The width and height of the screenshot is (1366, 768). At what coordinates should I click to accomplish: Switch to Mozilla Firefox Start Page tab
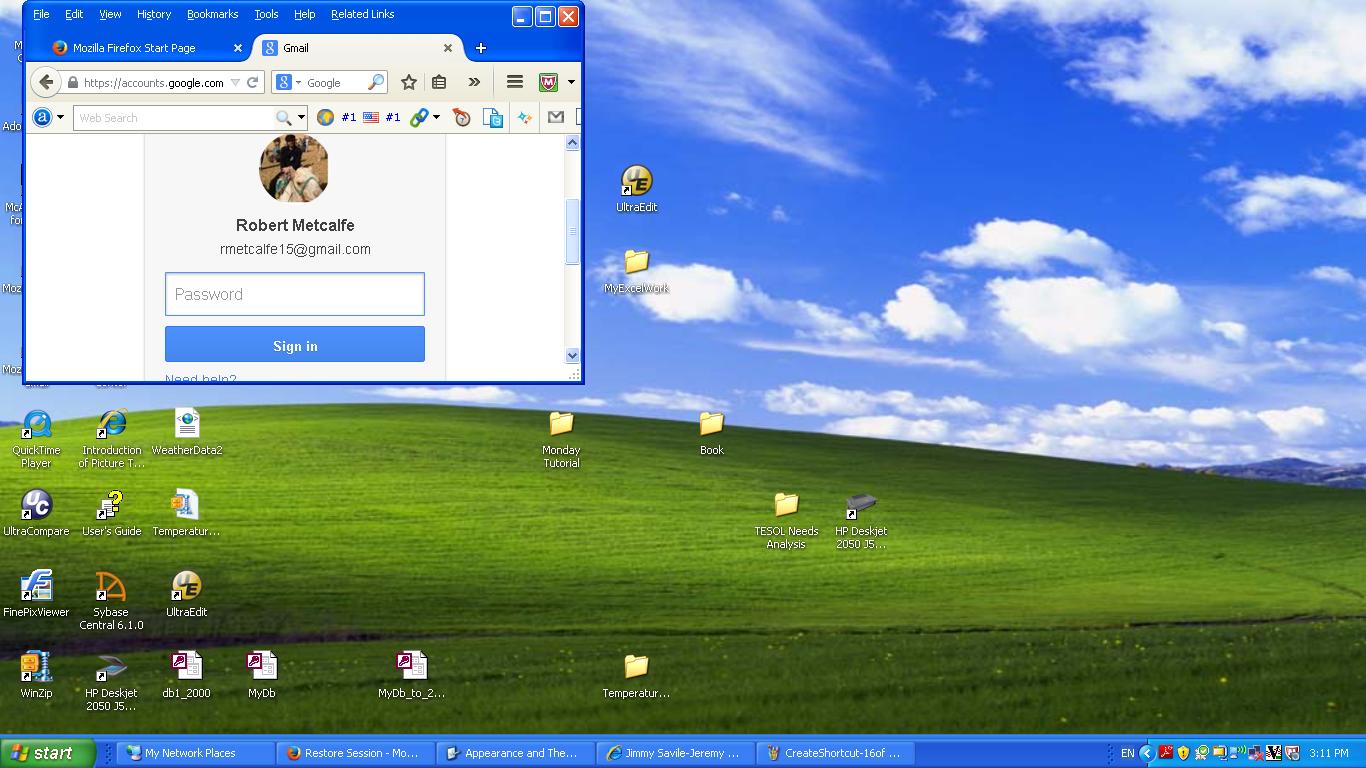[x=134, y=48]
